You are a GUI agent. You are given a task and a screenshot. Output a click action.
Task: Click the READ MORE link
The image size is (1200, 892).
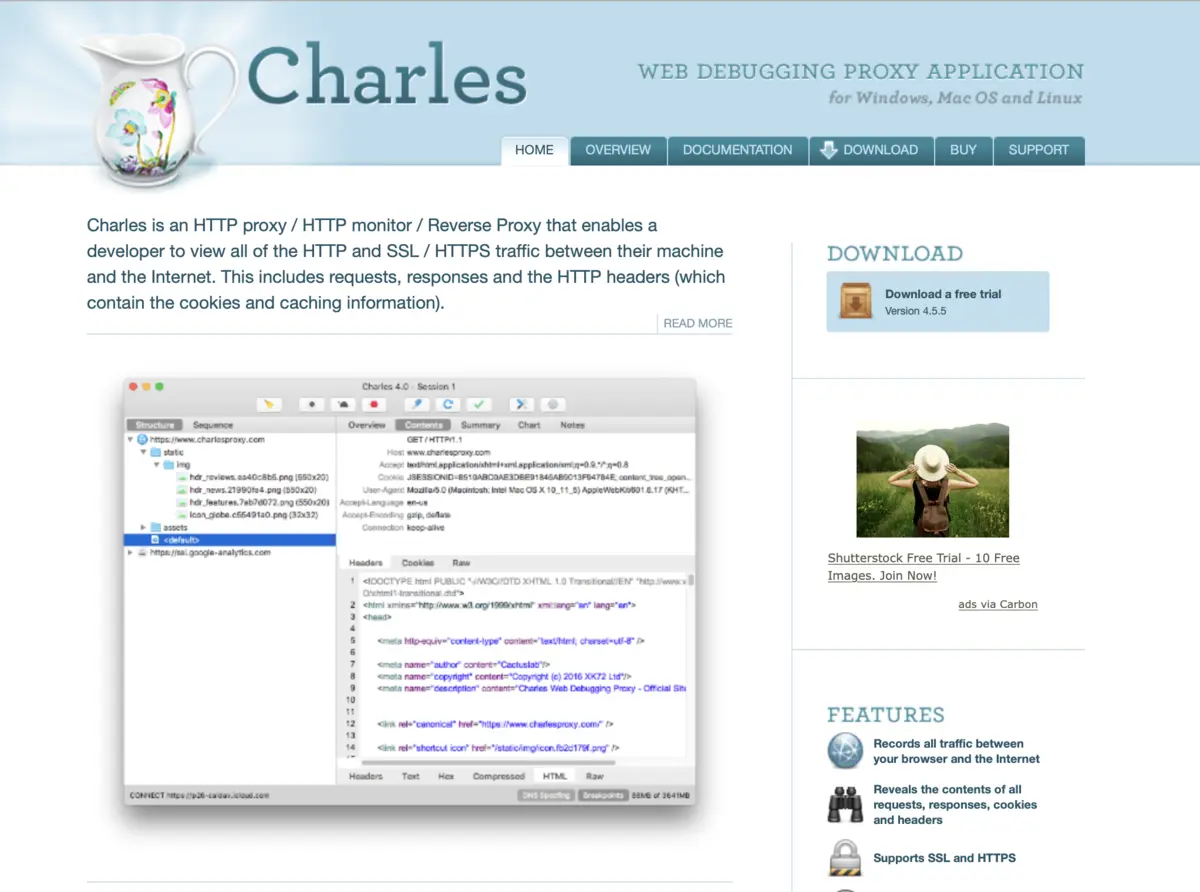coord(698,323)
